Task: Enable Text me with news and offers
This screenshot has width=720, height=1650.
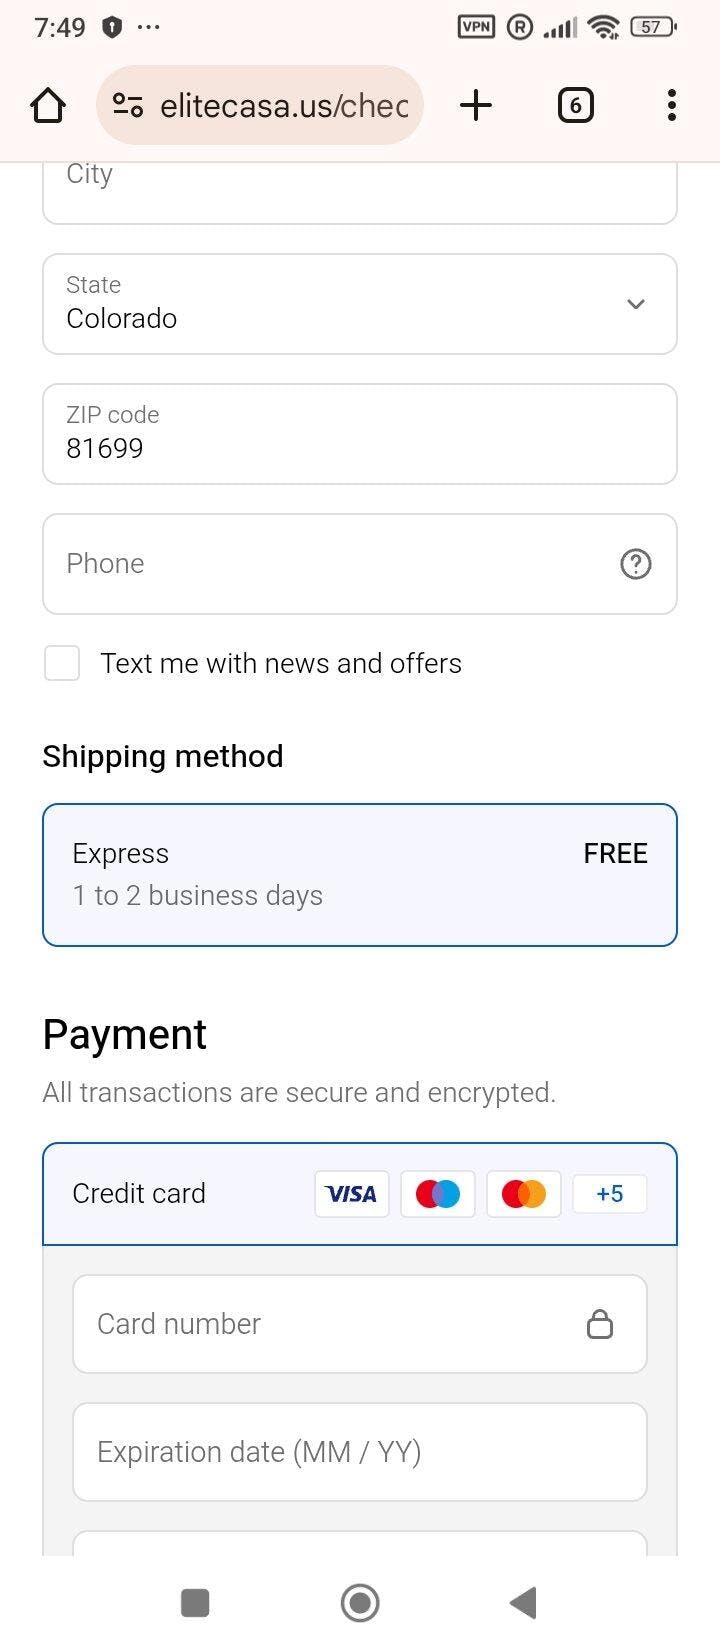Action: (62, 663)
